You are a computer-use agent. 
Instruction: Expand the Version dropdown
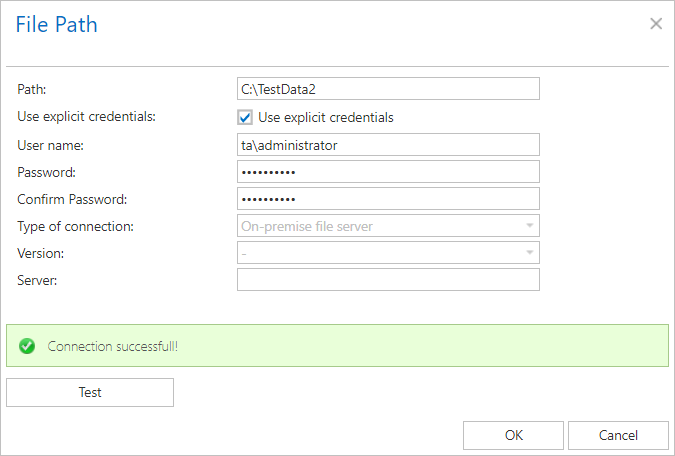388,253
